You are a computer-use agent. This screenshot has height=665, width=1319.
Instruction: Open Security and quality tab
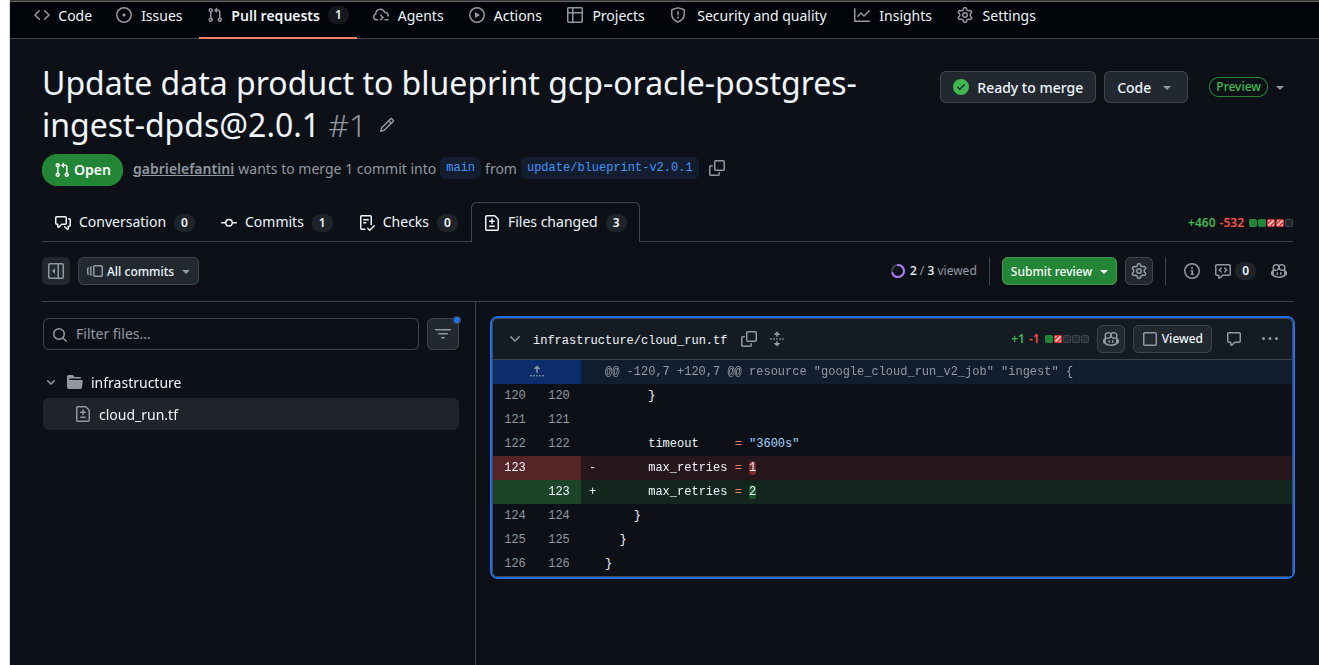tap(748, 16)
